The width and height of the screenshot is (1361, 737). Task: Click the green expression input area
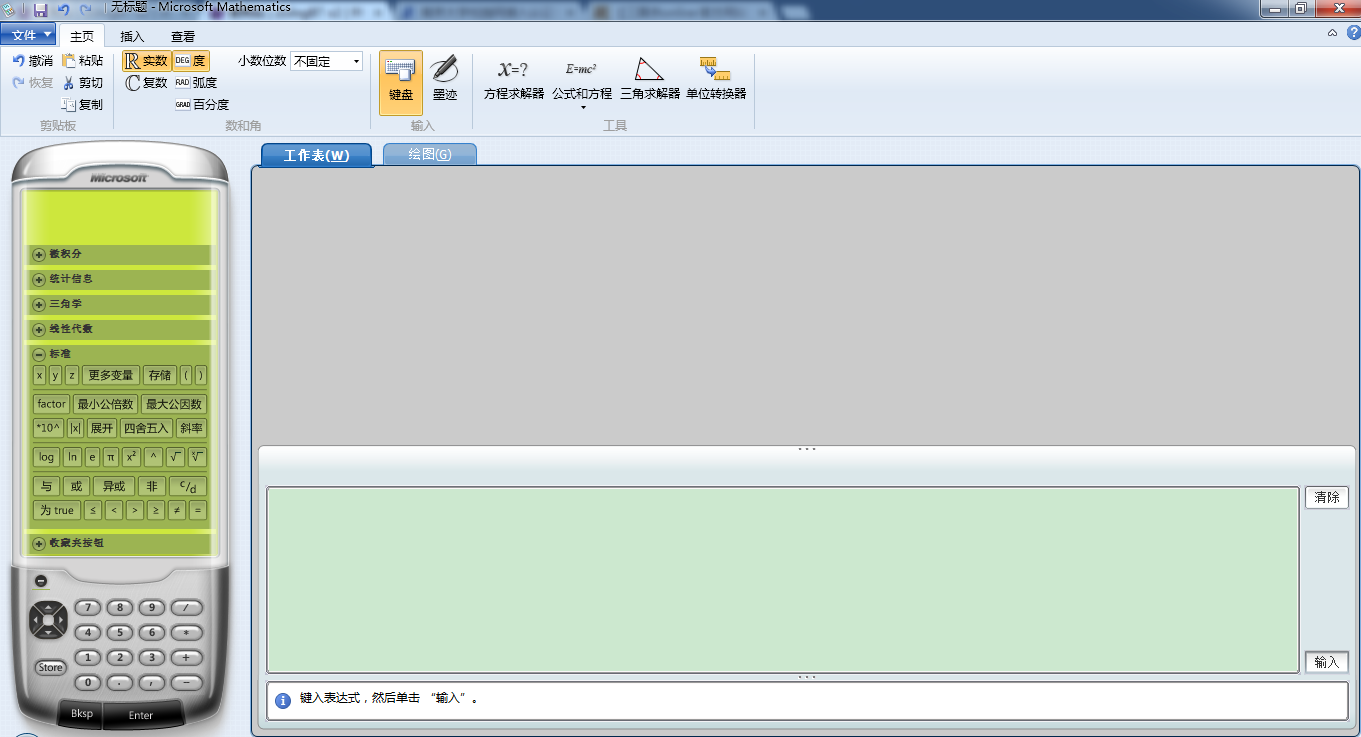click(x=782, y=580)
